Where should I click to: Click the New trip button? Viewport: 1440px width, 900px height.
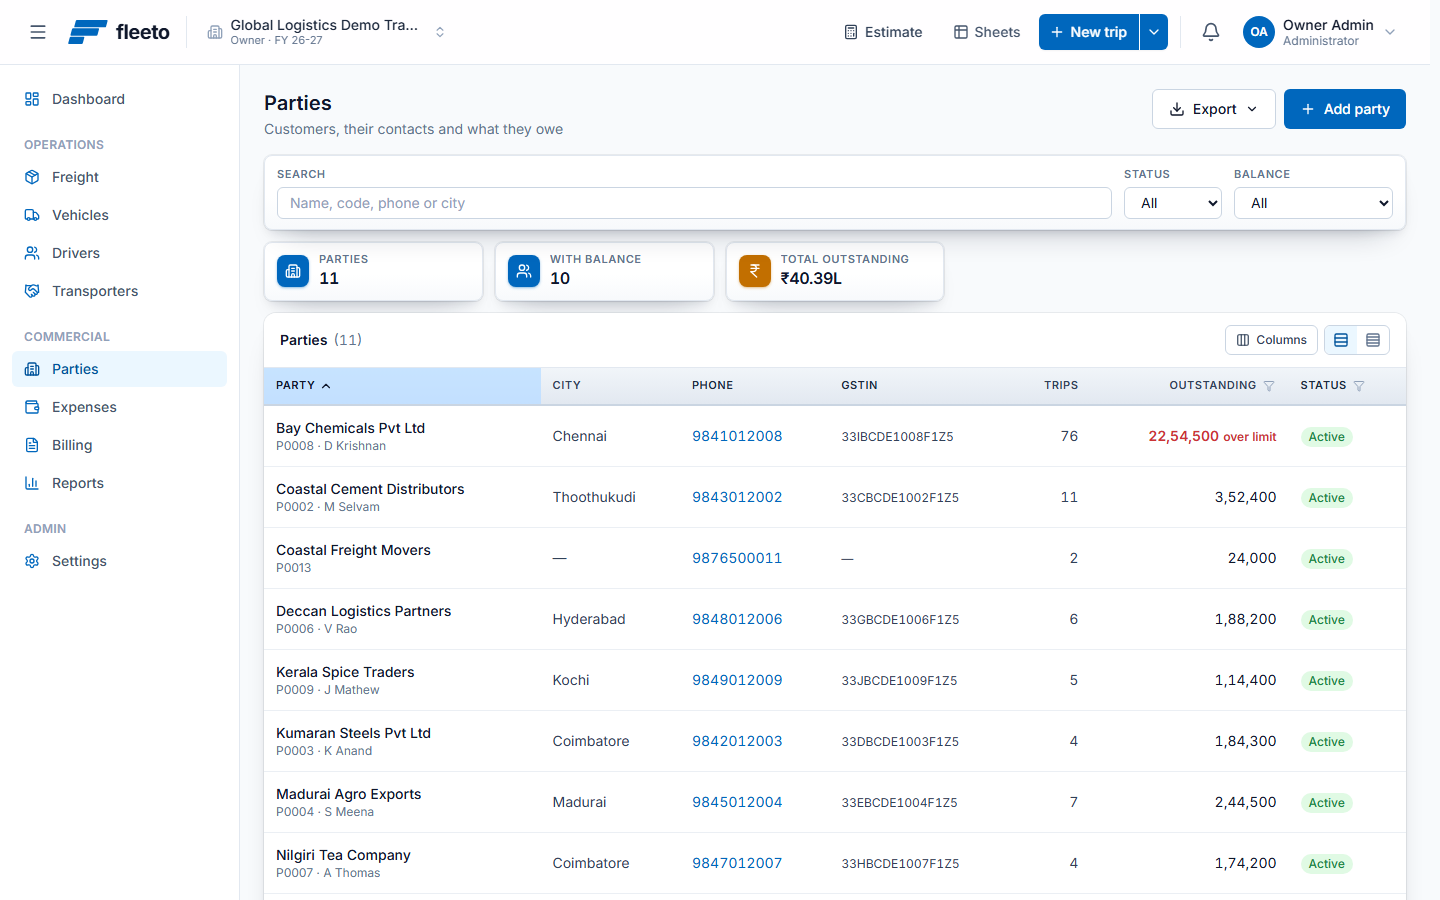point(1089,32)
